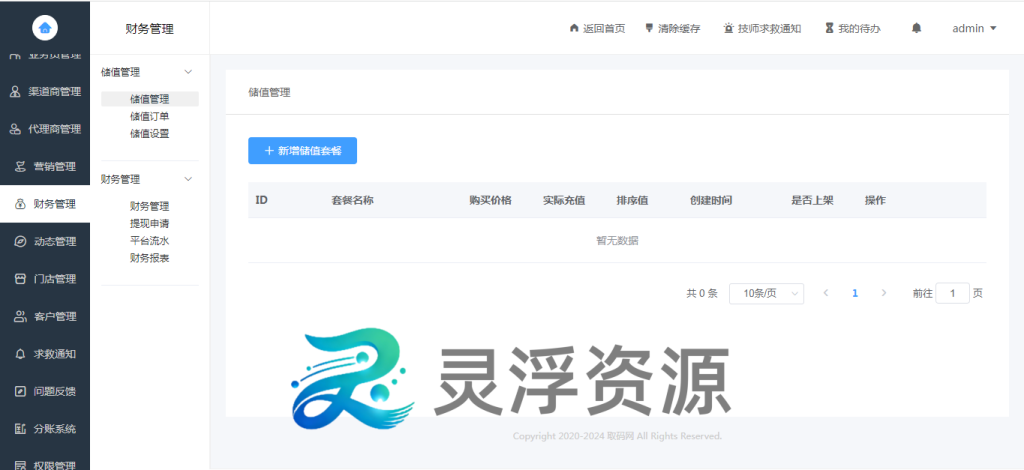The height and width of the screenshot is (470, 1024).
Task: Click the blue home logo icon
Action: click(x=44, y=27)
